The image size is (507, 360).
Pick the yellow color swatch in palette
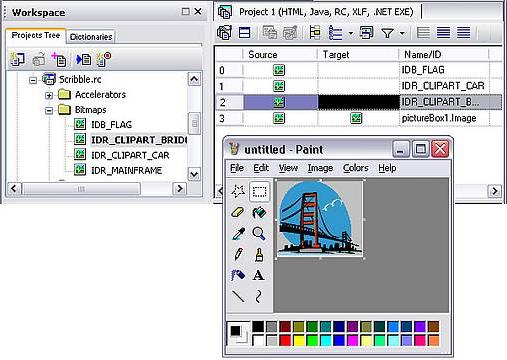299,341
